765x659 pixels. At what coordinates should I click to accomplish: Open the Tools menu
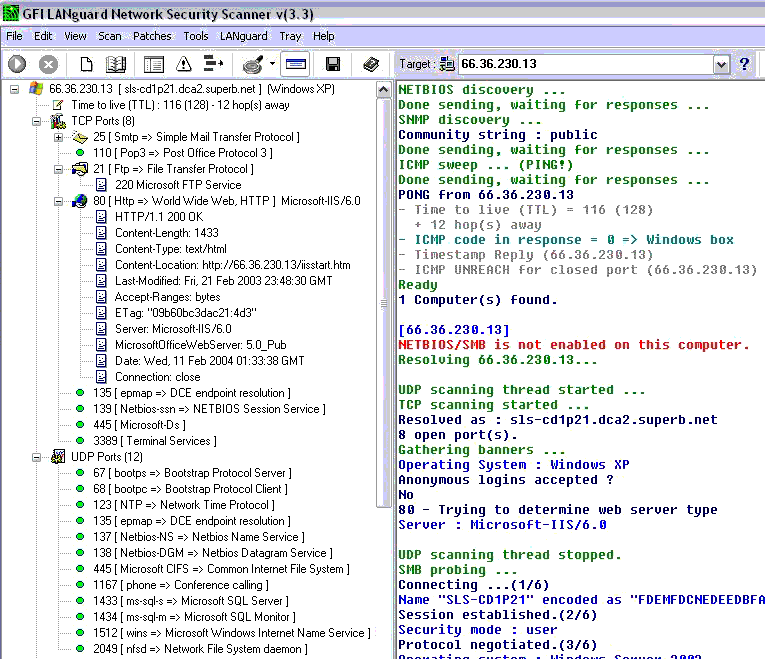coord(196,36)
